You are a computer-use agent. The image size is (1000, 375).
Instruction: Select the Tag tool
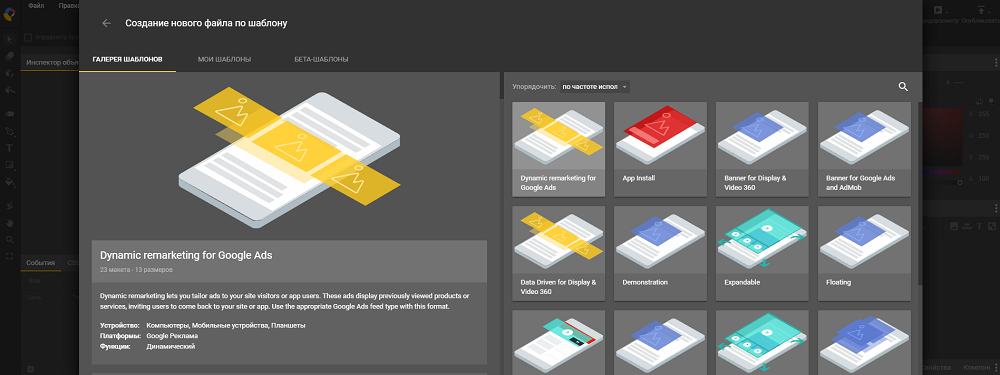click(x=10, y=114)
